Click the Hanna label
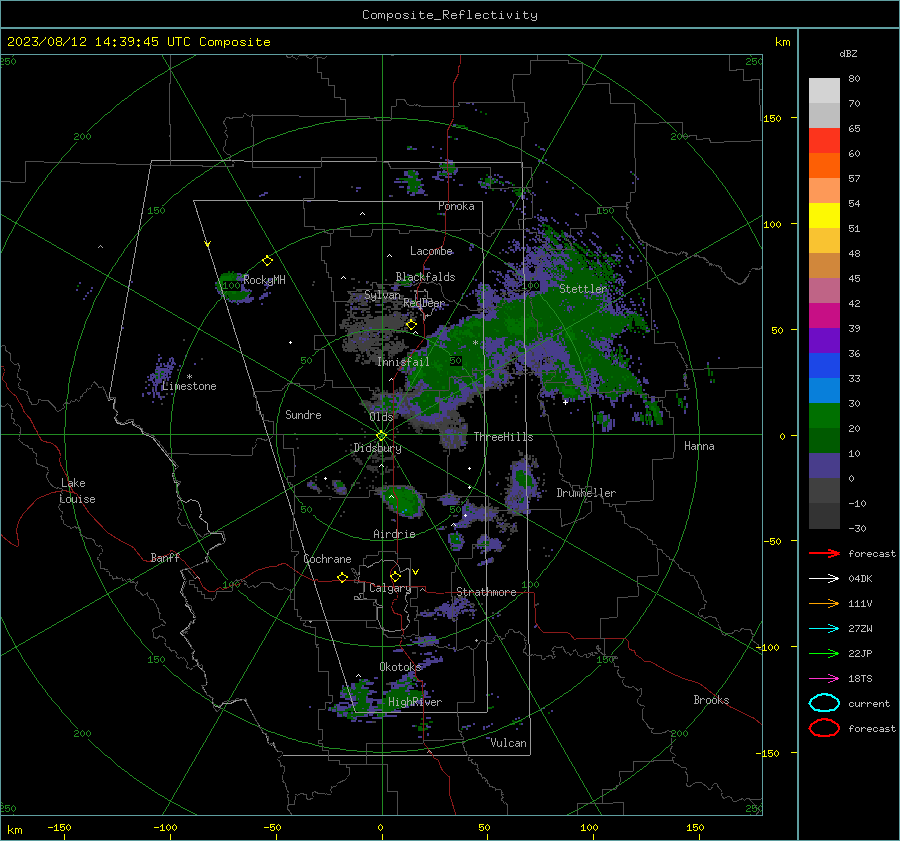 [x=699, y=446]
